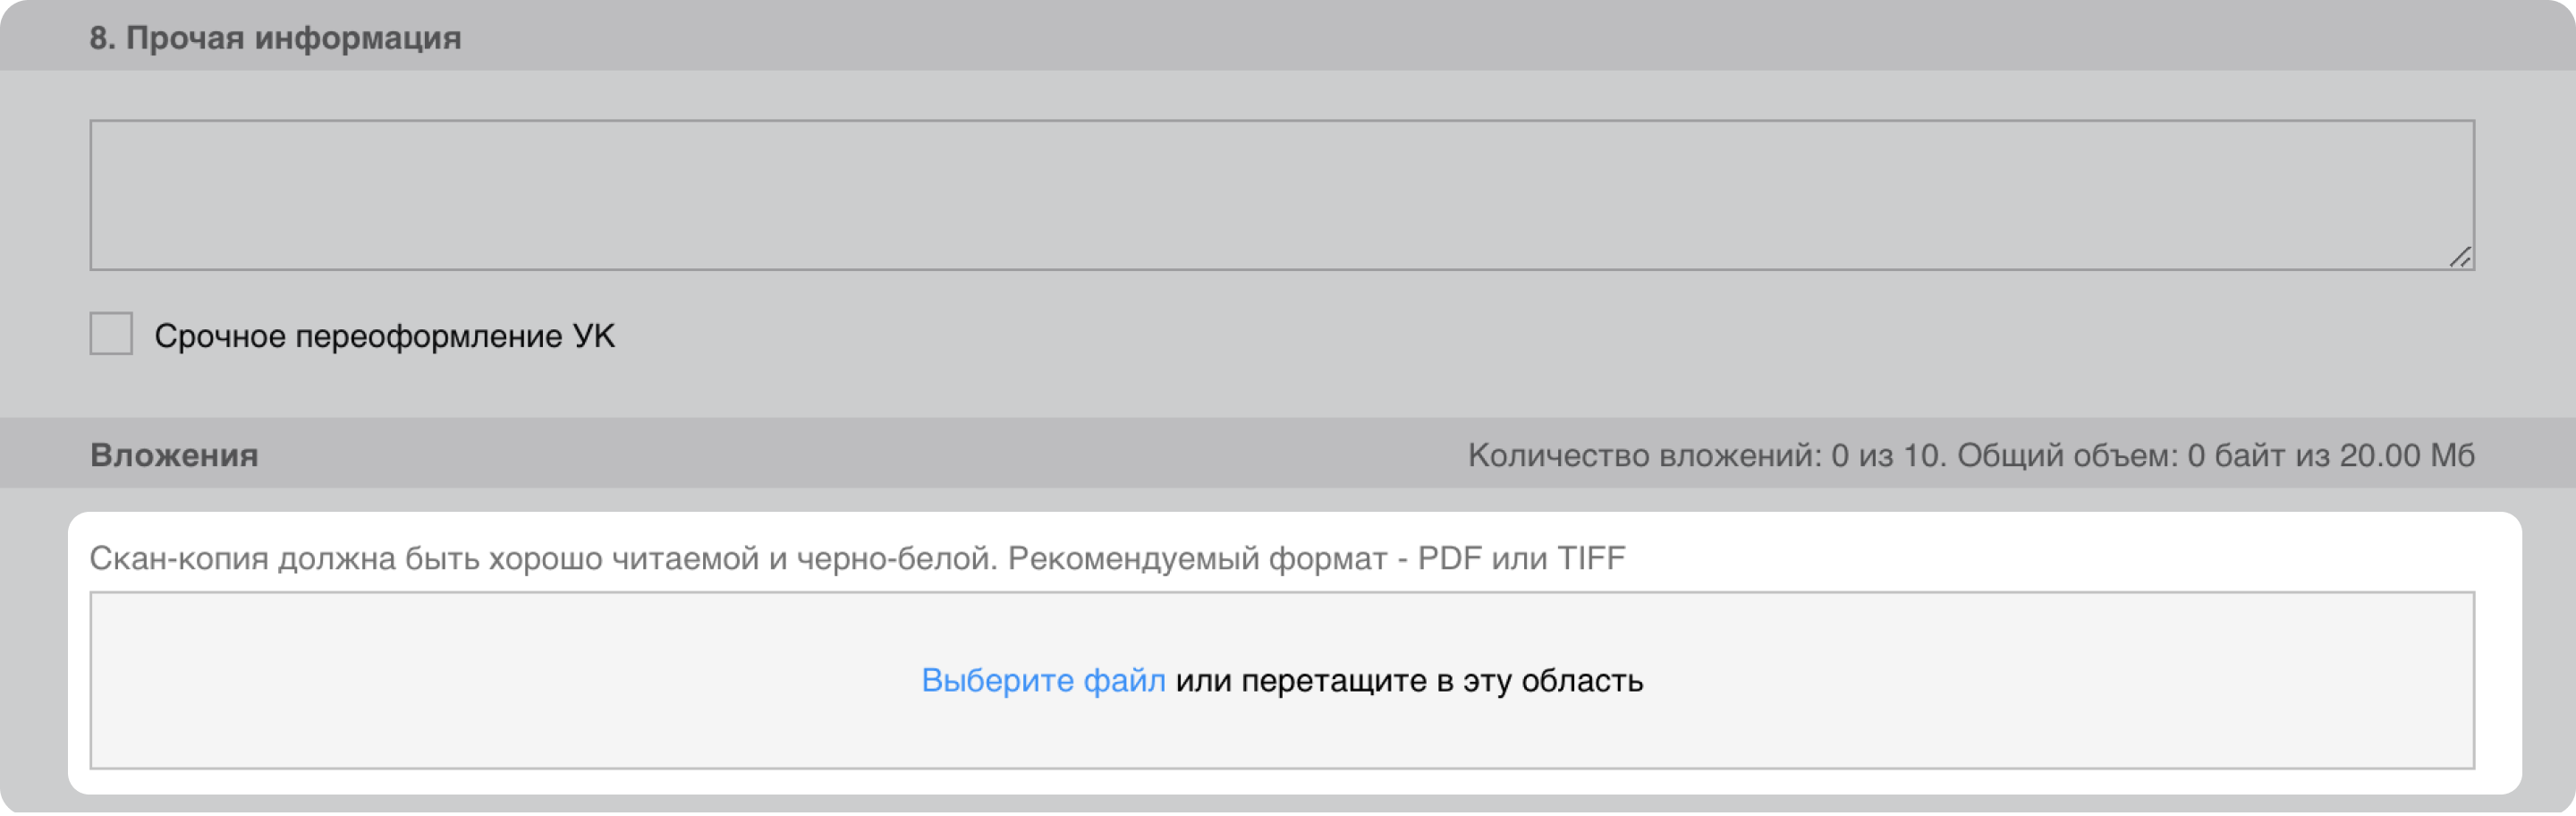This screenshot has height=816, width=2576.
Task: Click the Прочая информация text area
Action: [x=1280, y=195]
